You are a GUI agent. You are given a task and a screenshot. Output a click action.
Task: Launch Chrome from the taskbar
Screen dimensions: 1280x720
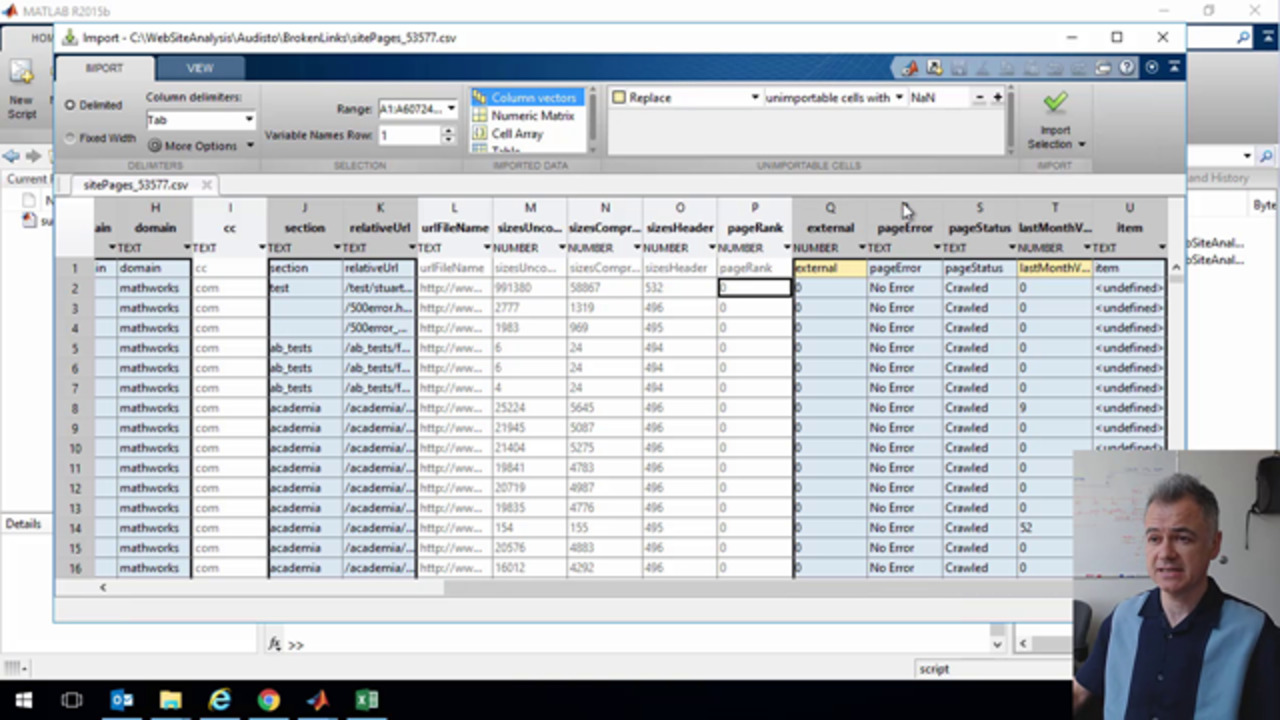(x=268, y=700)
